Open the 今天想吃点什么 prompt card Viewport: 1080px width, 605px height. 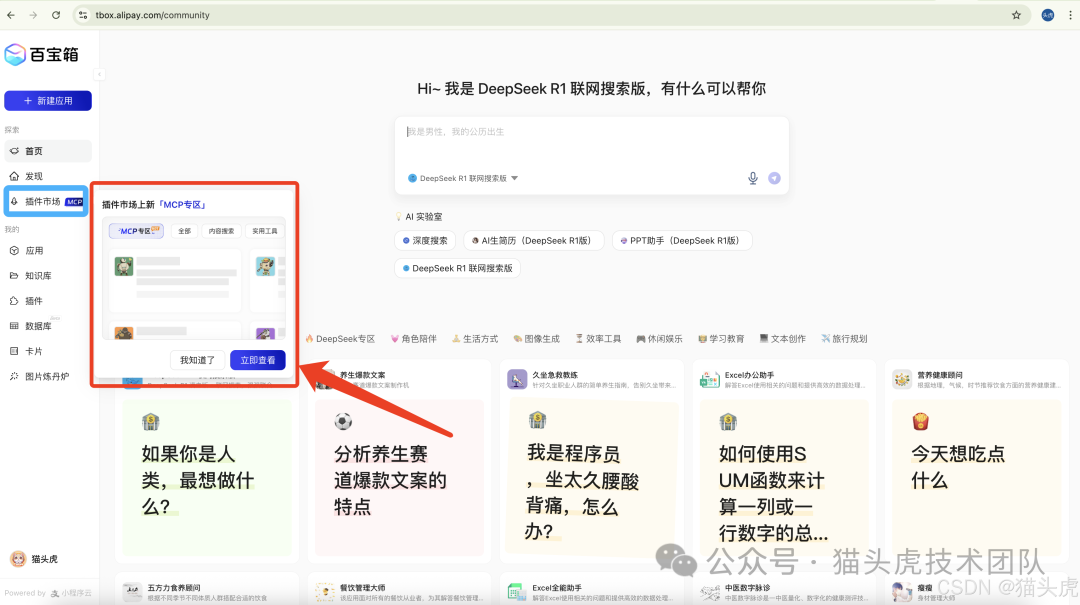click(x=977, y=478)
